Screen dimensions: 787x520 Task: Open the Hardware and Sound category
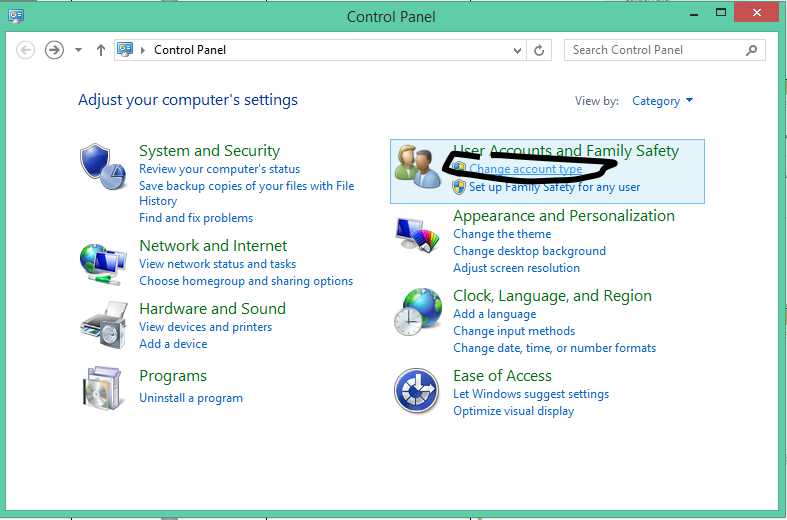pyautogui.click(x=212, y=308)
